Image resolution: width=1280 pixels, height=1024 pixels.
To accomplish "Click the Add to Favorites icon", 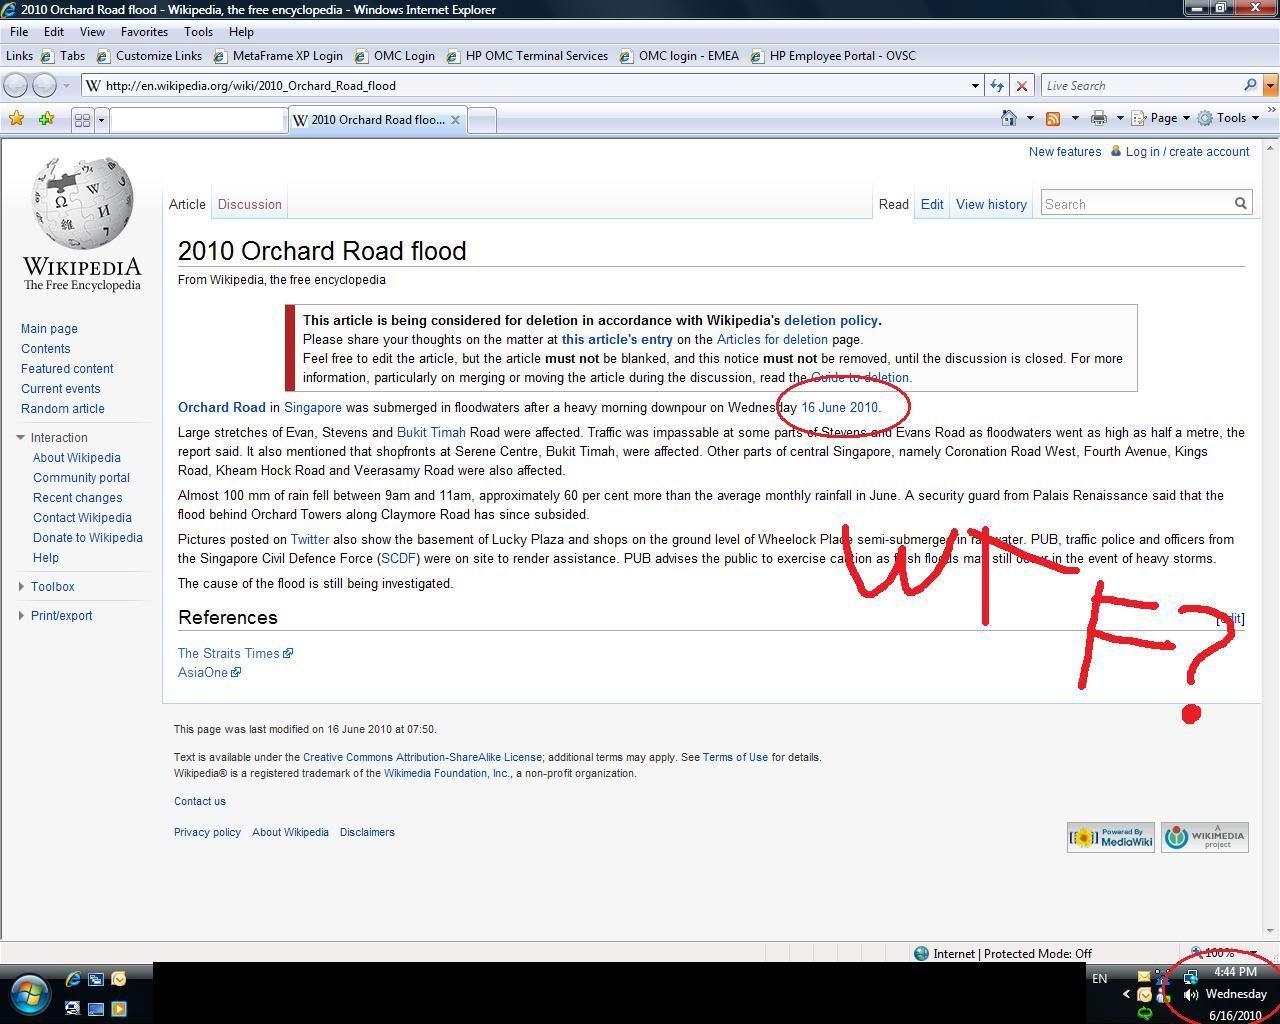I will [x=46, y=119].
